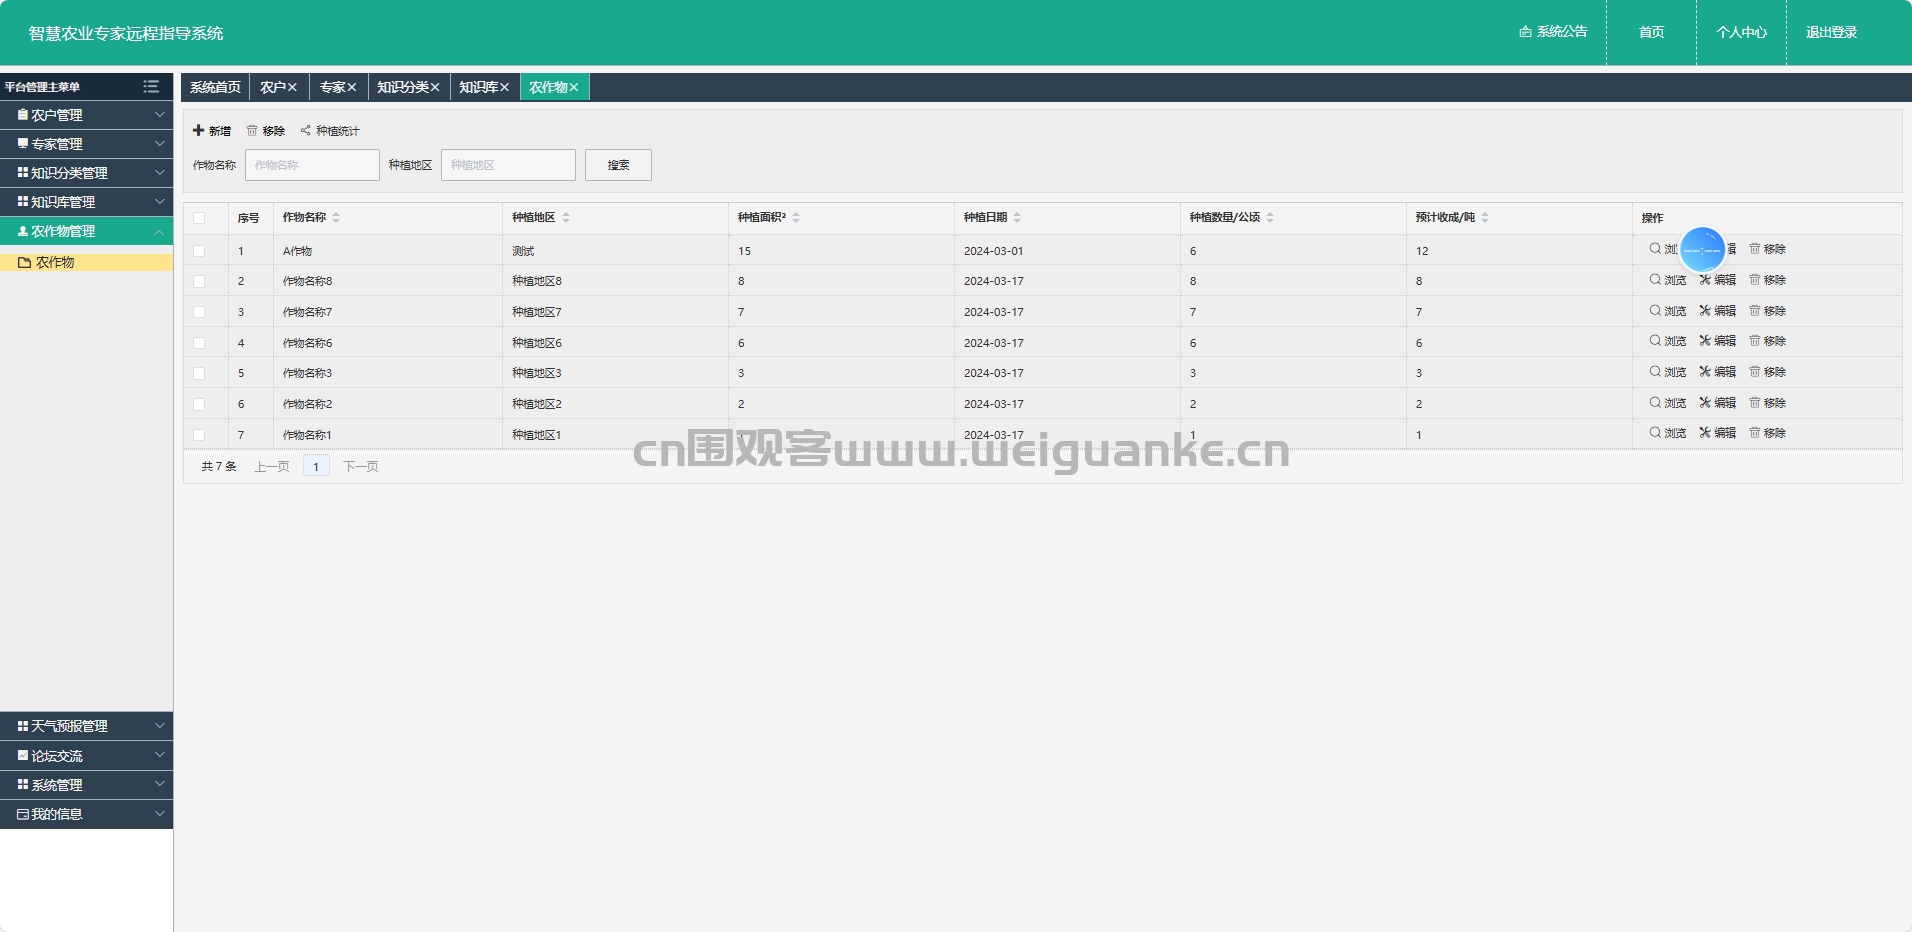This screenshot has height=932, width=1912.
Task: Expand 专家管理 sidebar menu
Action: (86, 144)
